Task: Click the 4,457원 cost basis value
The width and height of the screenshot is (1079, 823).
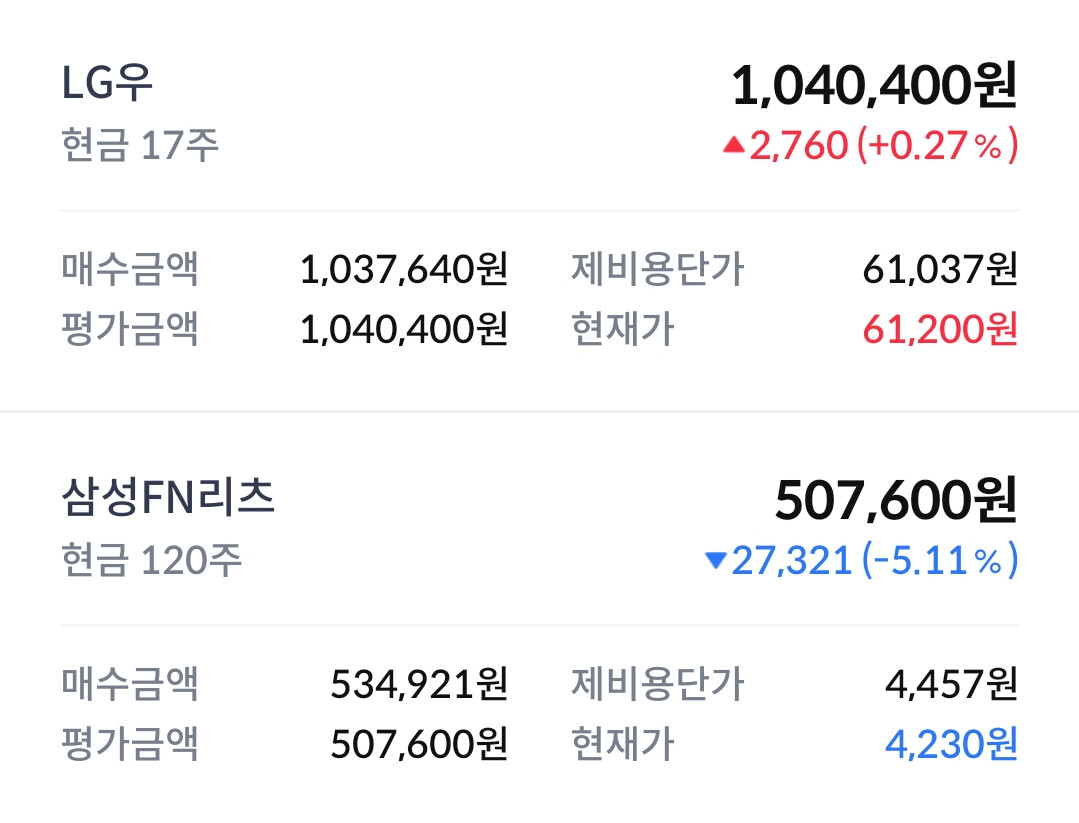Action: click(x=951, y=684)
